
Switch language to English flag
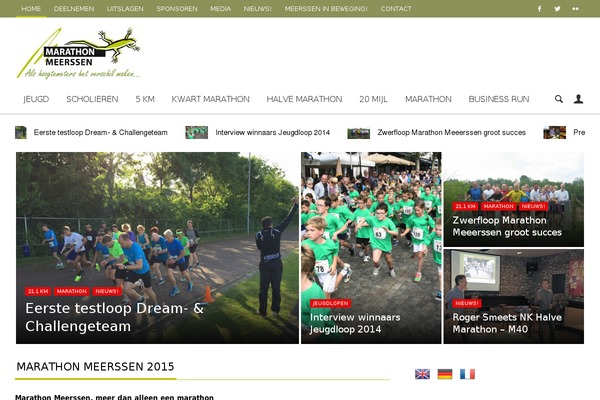pos(422,374)
